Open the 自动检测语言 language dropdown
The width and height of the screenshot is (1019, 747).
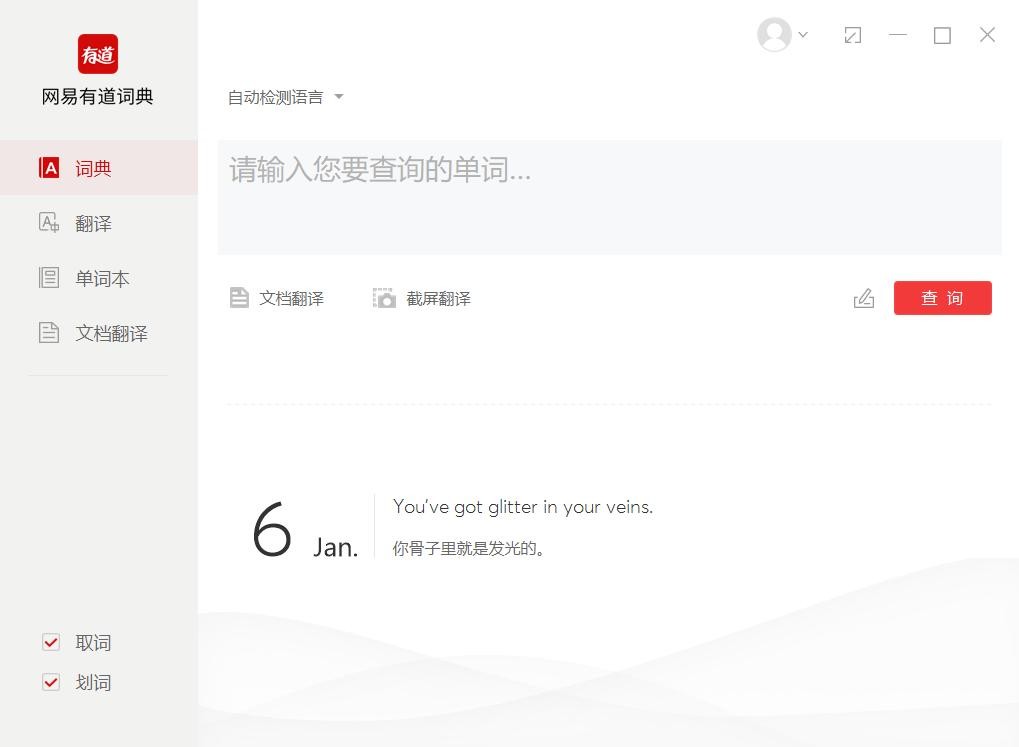[x=285, y=98]
